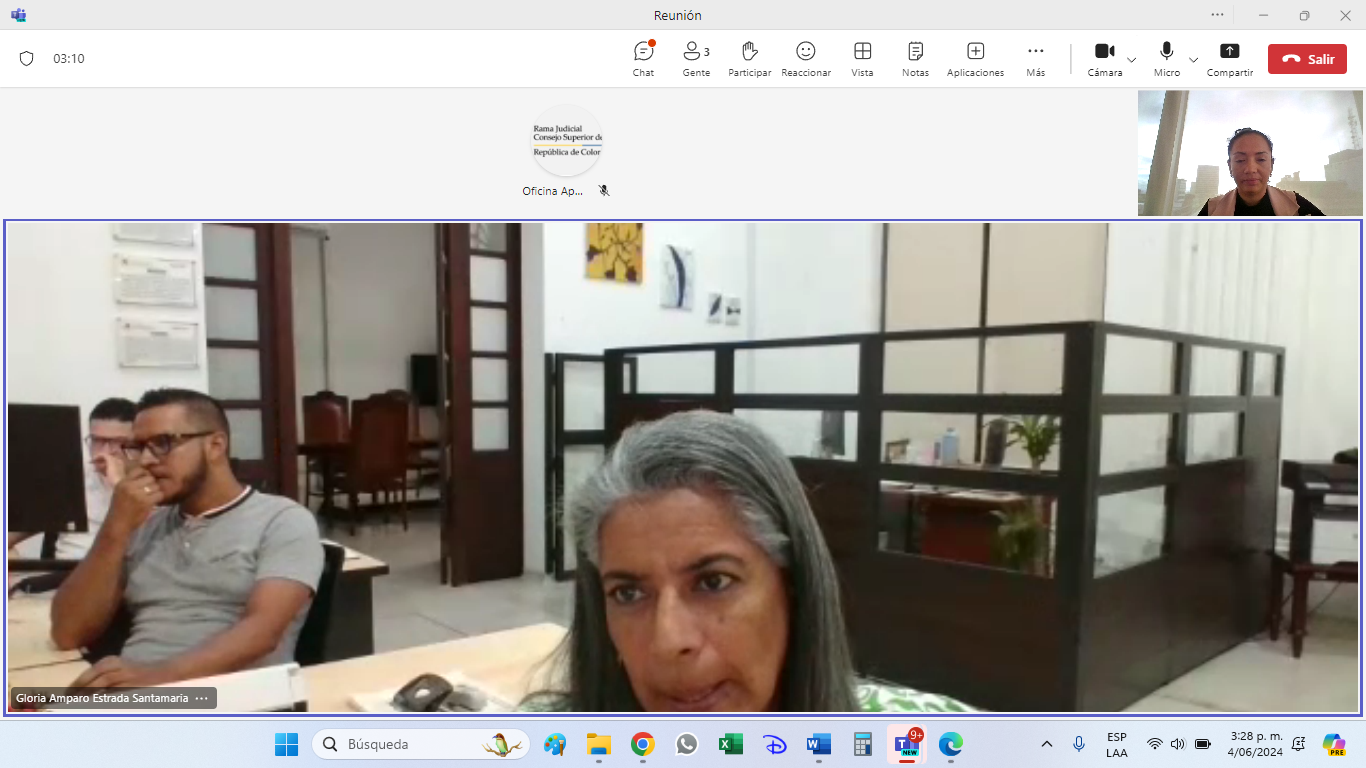Toggle the Cámara on or off
Image resolution: width=1366 pixels, height=768 pixels.
pos(1105,58)
